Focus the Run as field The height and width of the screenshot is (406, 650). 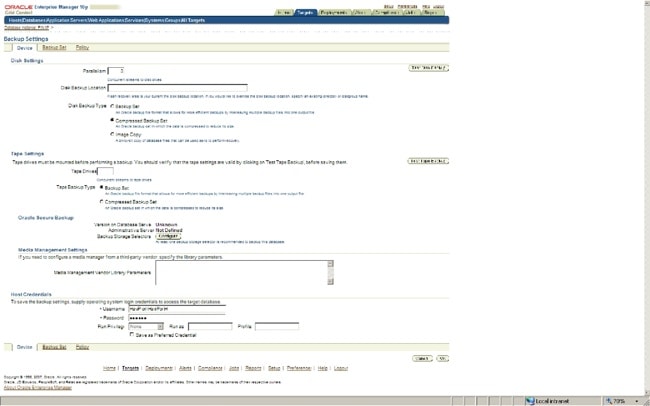coord(210,327)
